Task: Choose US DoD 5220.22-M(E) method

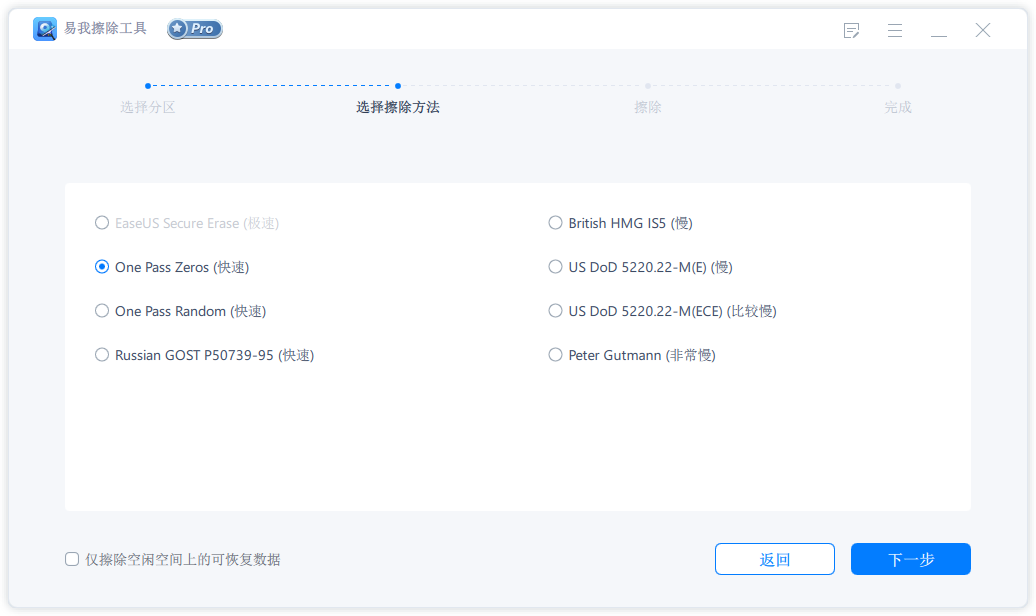Action: coord(556,266)
